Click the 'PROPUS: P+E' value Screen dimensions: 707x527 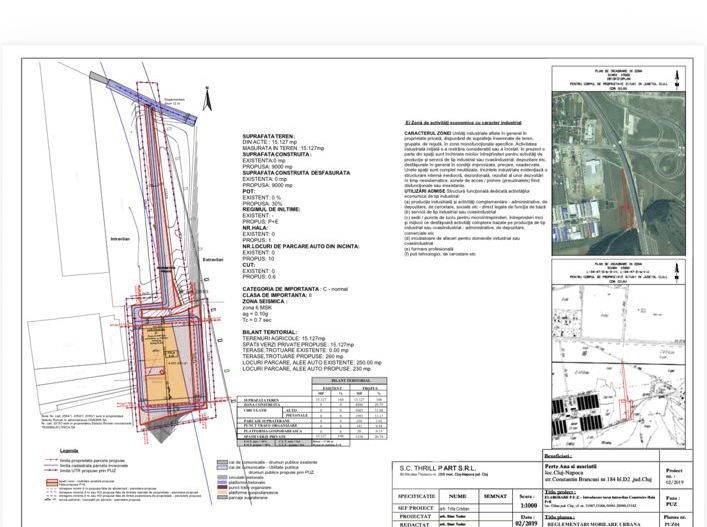(261, 222)
